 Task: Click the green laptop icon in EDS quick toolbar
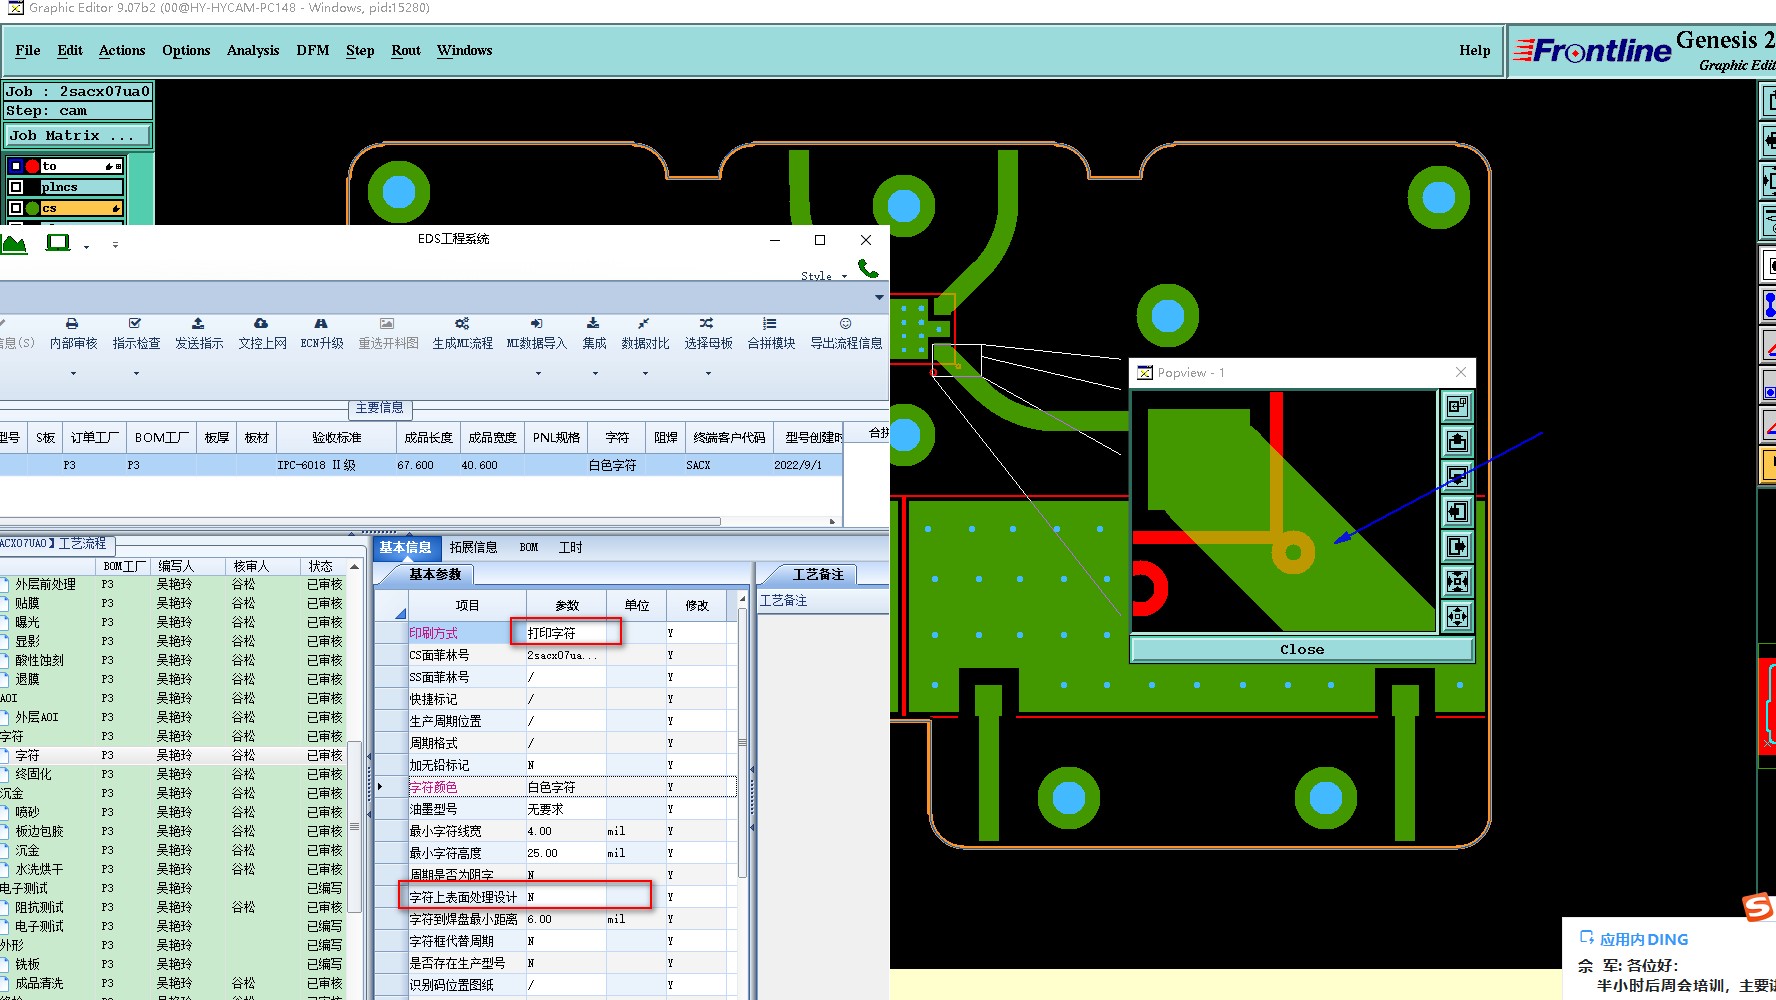click(59, 243)
